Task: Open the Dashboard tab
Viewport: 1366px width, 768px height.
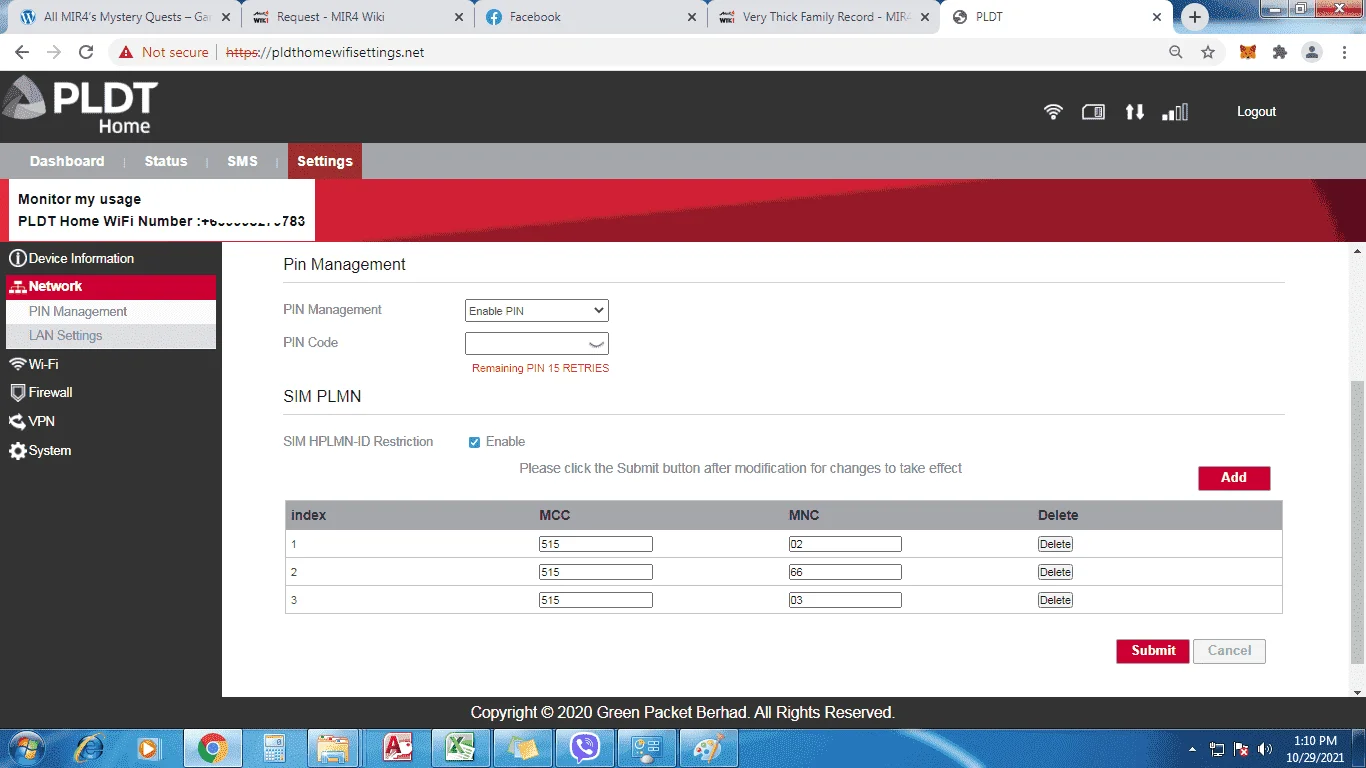Action: click(67, 161)
